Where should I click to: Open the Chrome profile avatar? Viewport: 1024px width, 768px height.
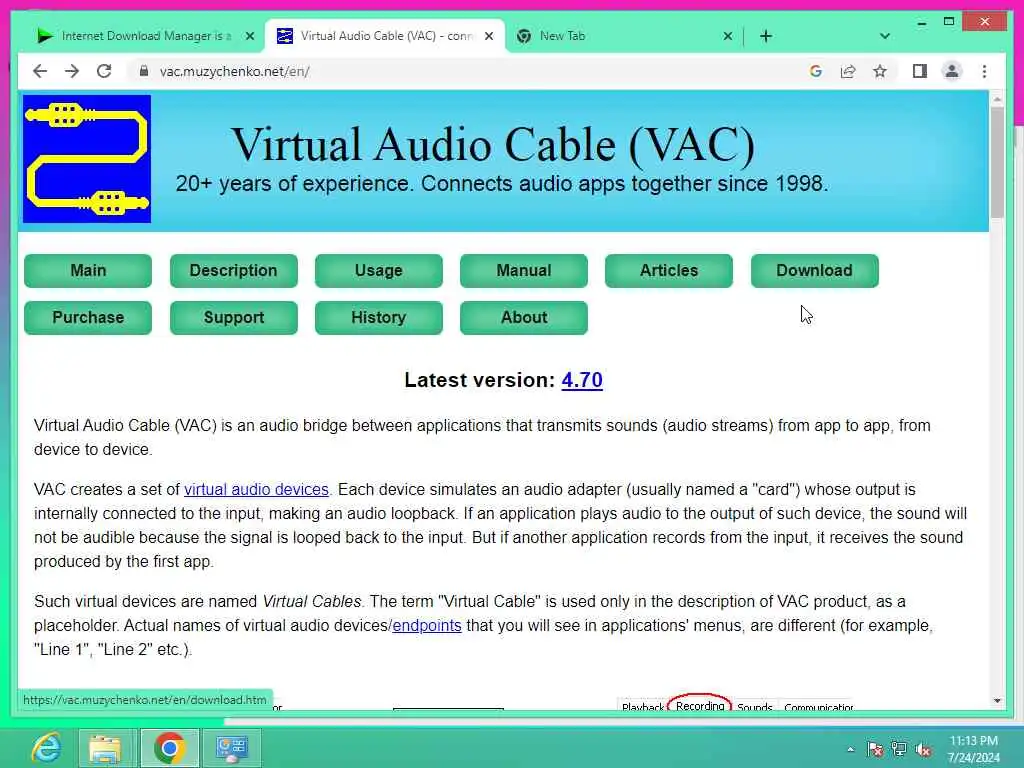coord(952,71)
